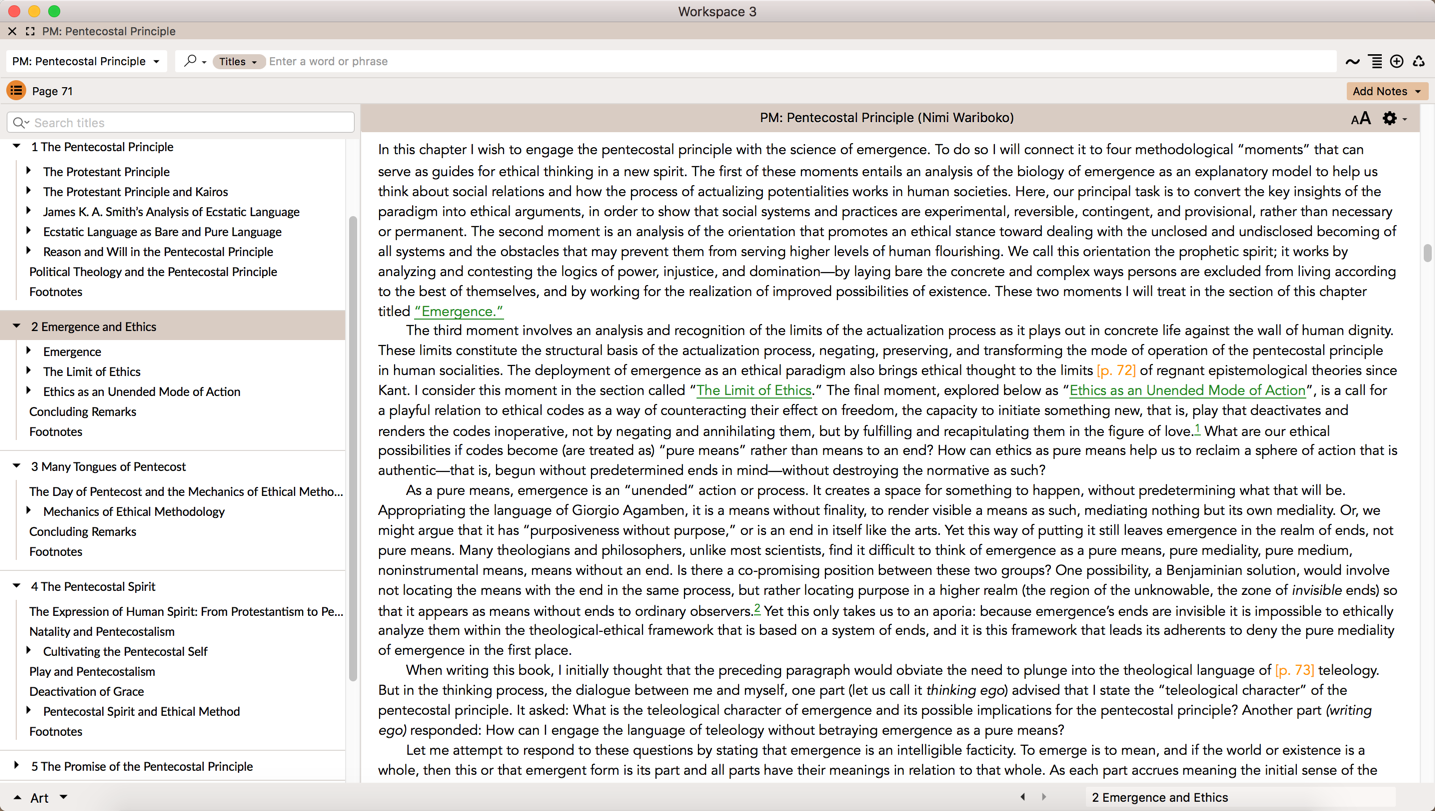The height and width of the screenshot is (811, 1435).
Task: Expand Ethics as an Unended Mode of Action
Action: [29, 391]
